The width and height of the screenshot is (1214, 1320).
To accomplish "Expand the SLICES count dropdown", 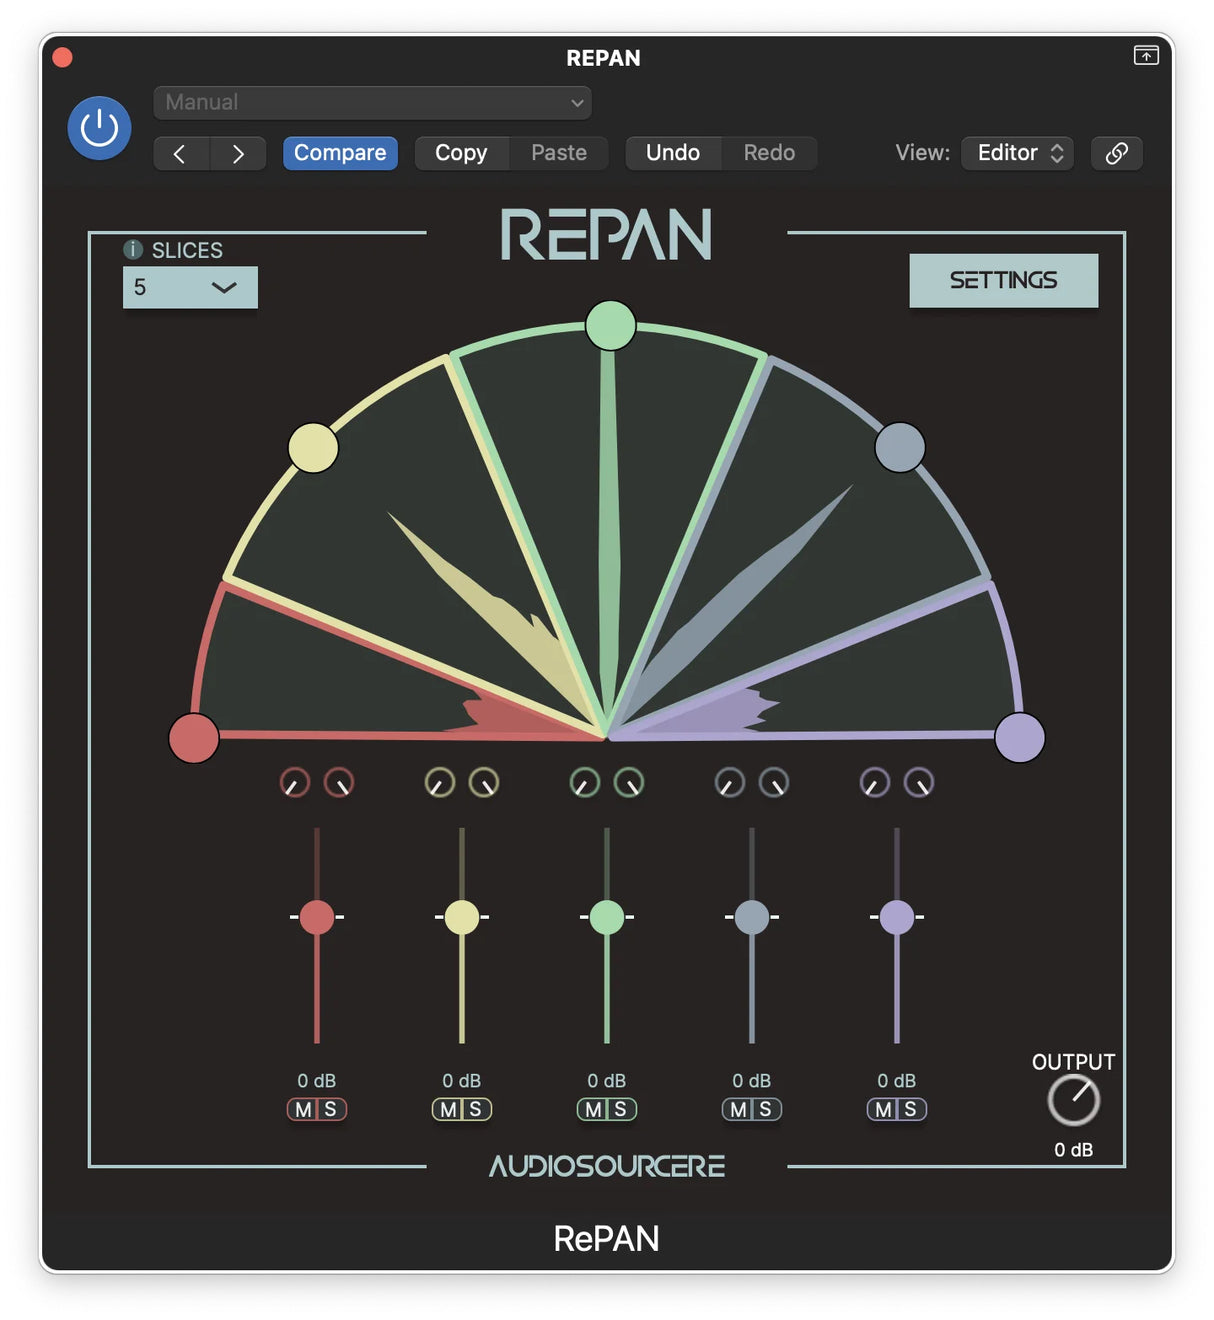I will [x=190, y=287].
